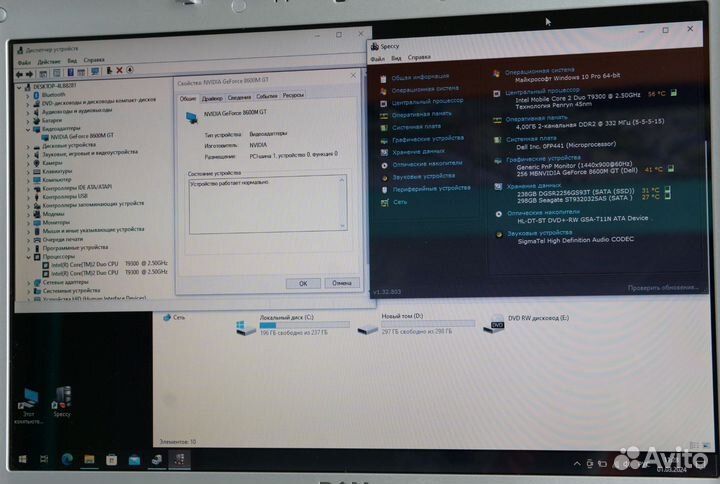The height and width of the screenshot is (484, 720).
Task: Open Microsoft Store from the taskbar
Action: (x=112, y=460)
